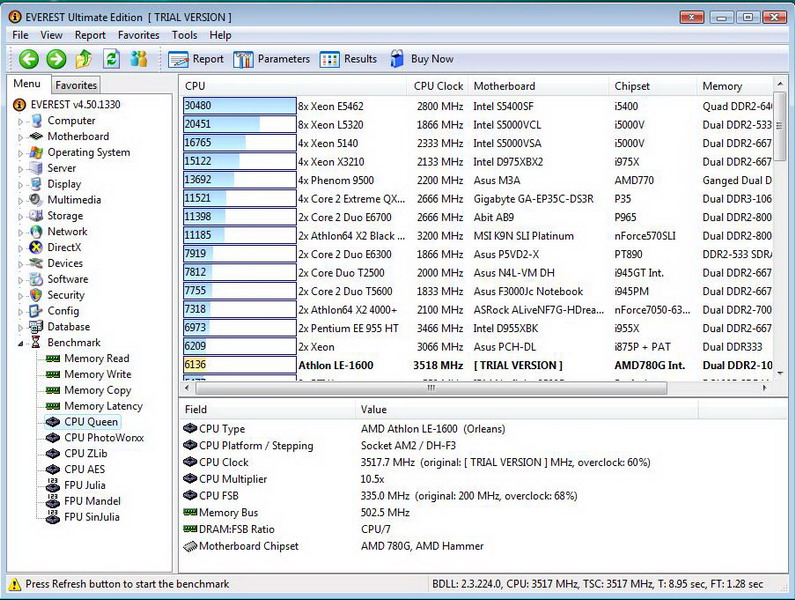Image resolution: width=795 pixels, height=600 pixels.
Task: Open benchmark Parameters from the toolbar
Action: point(272,59)
